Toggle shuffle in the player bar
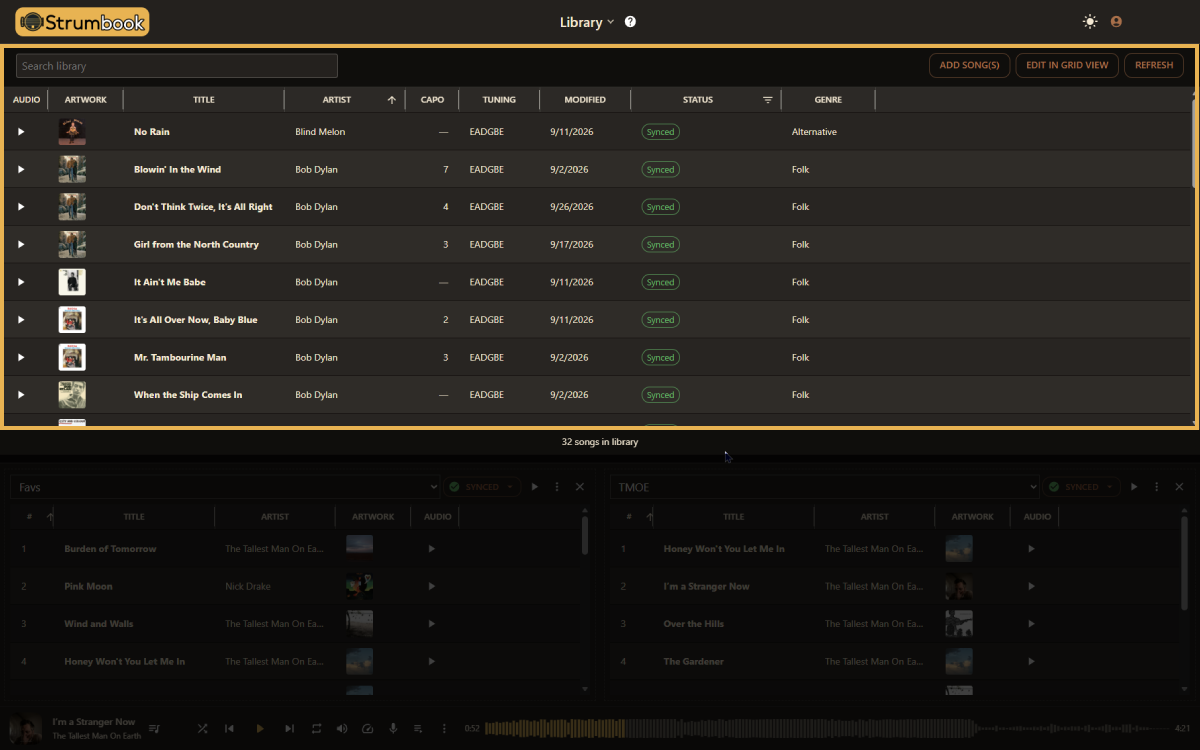This screenshot has height=750, width=1200. (x=203, y=729)
